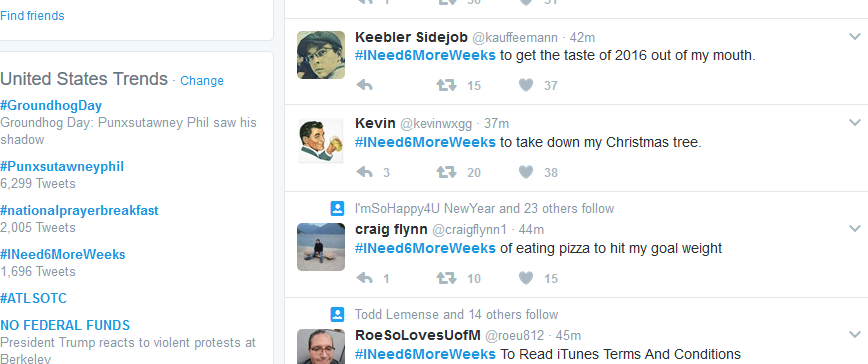Click the Find friends link
This screenshot has height=364, width=868.
(32, 15)
